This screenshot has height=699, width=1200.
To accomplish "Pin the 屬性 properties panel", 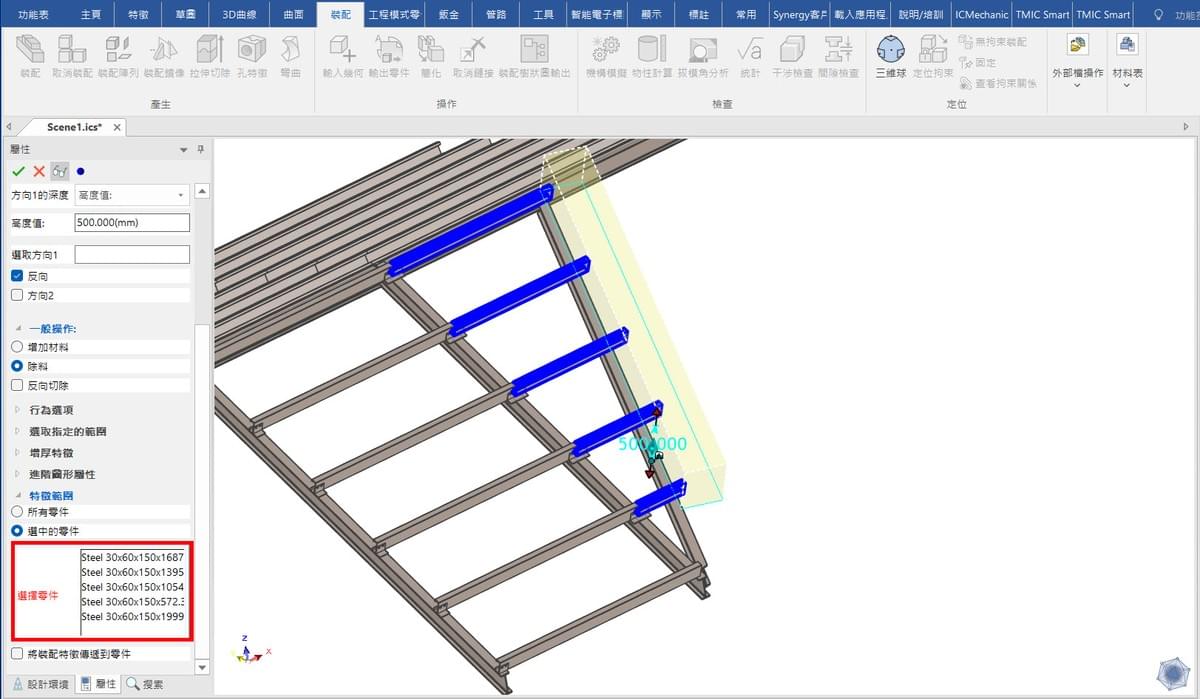I will coord(200,149).
